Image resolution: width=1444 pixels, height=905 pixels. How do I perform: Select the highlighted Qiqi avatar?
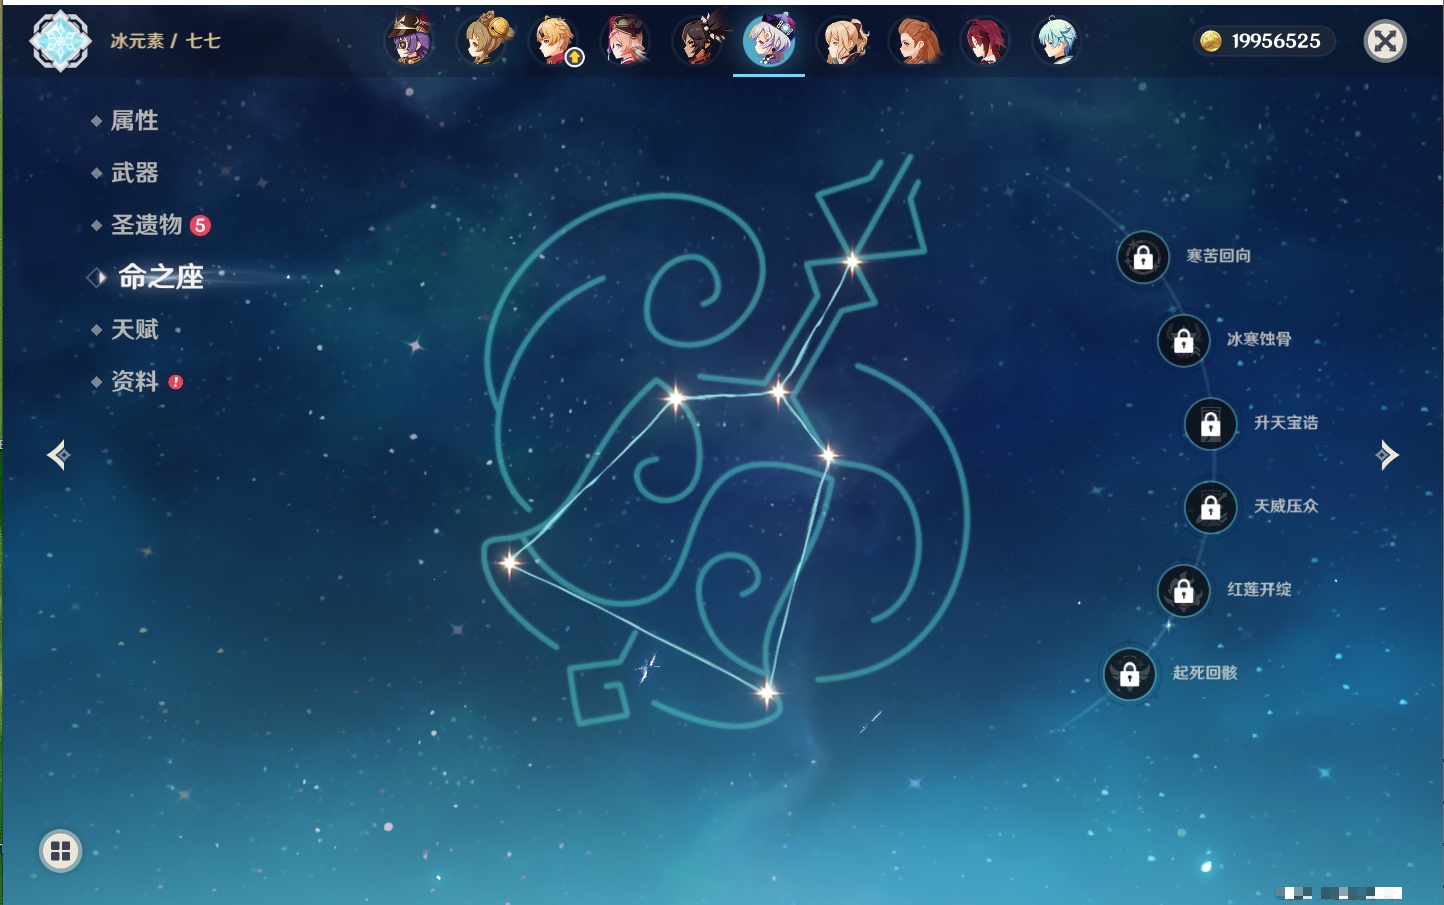coord(769,40)
